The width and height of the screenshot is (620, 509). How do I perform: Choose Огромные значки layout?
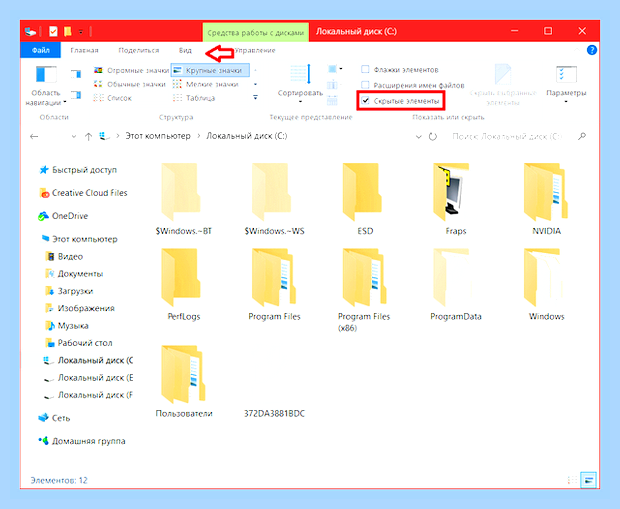(131, 70)
